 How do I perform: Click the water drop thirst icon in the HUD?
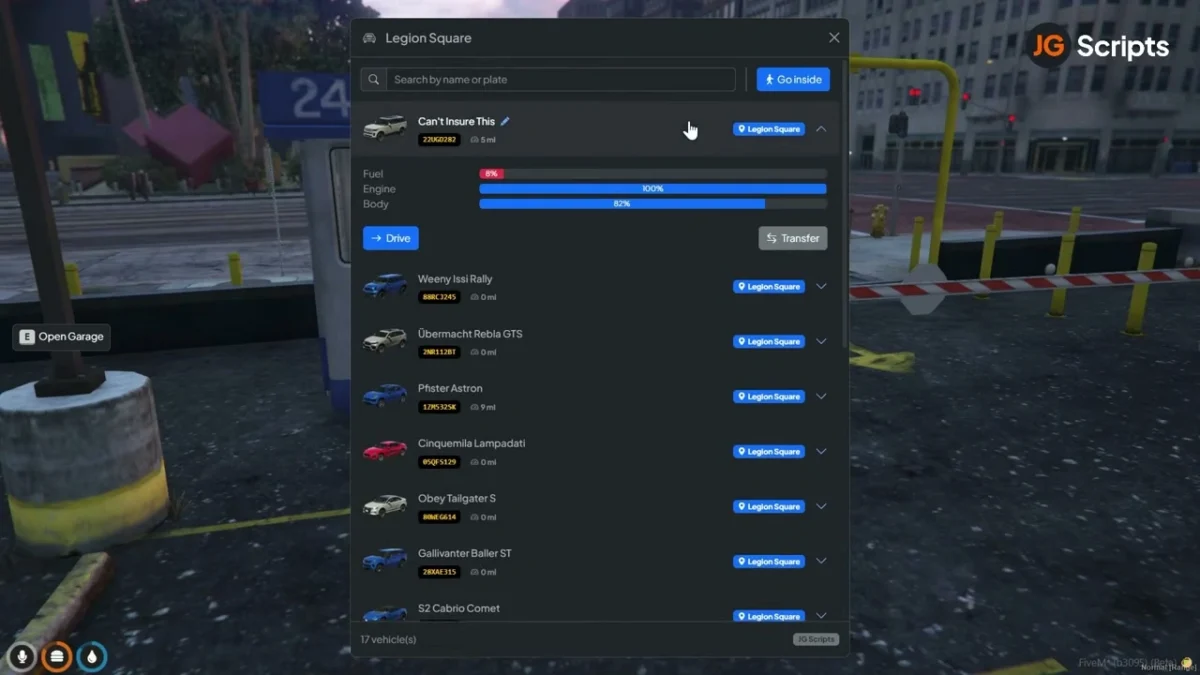(x=93, y=656)
